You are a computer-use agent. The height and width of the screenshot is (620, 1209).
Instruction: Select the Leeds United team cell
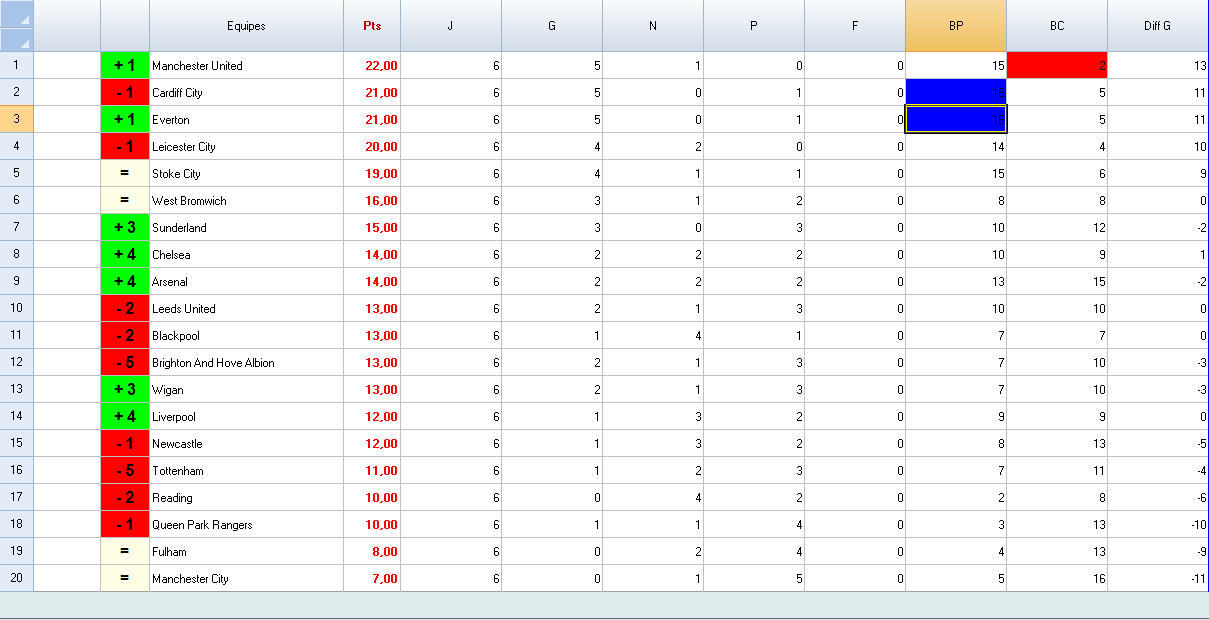246,308
